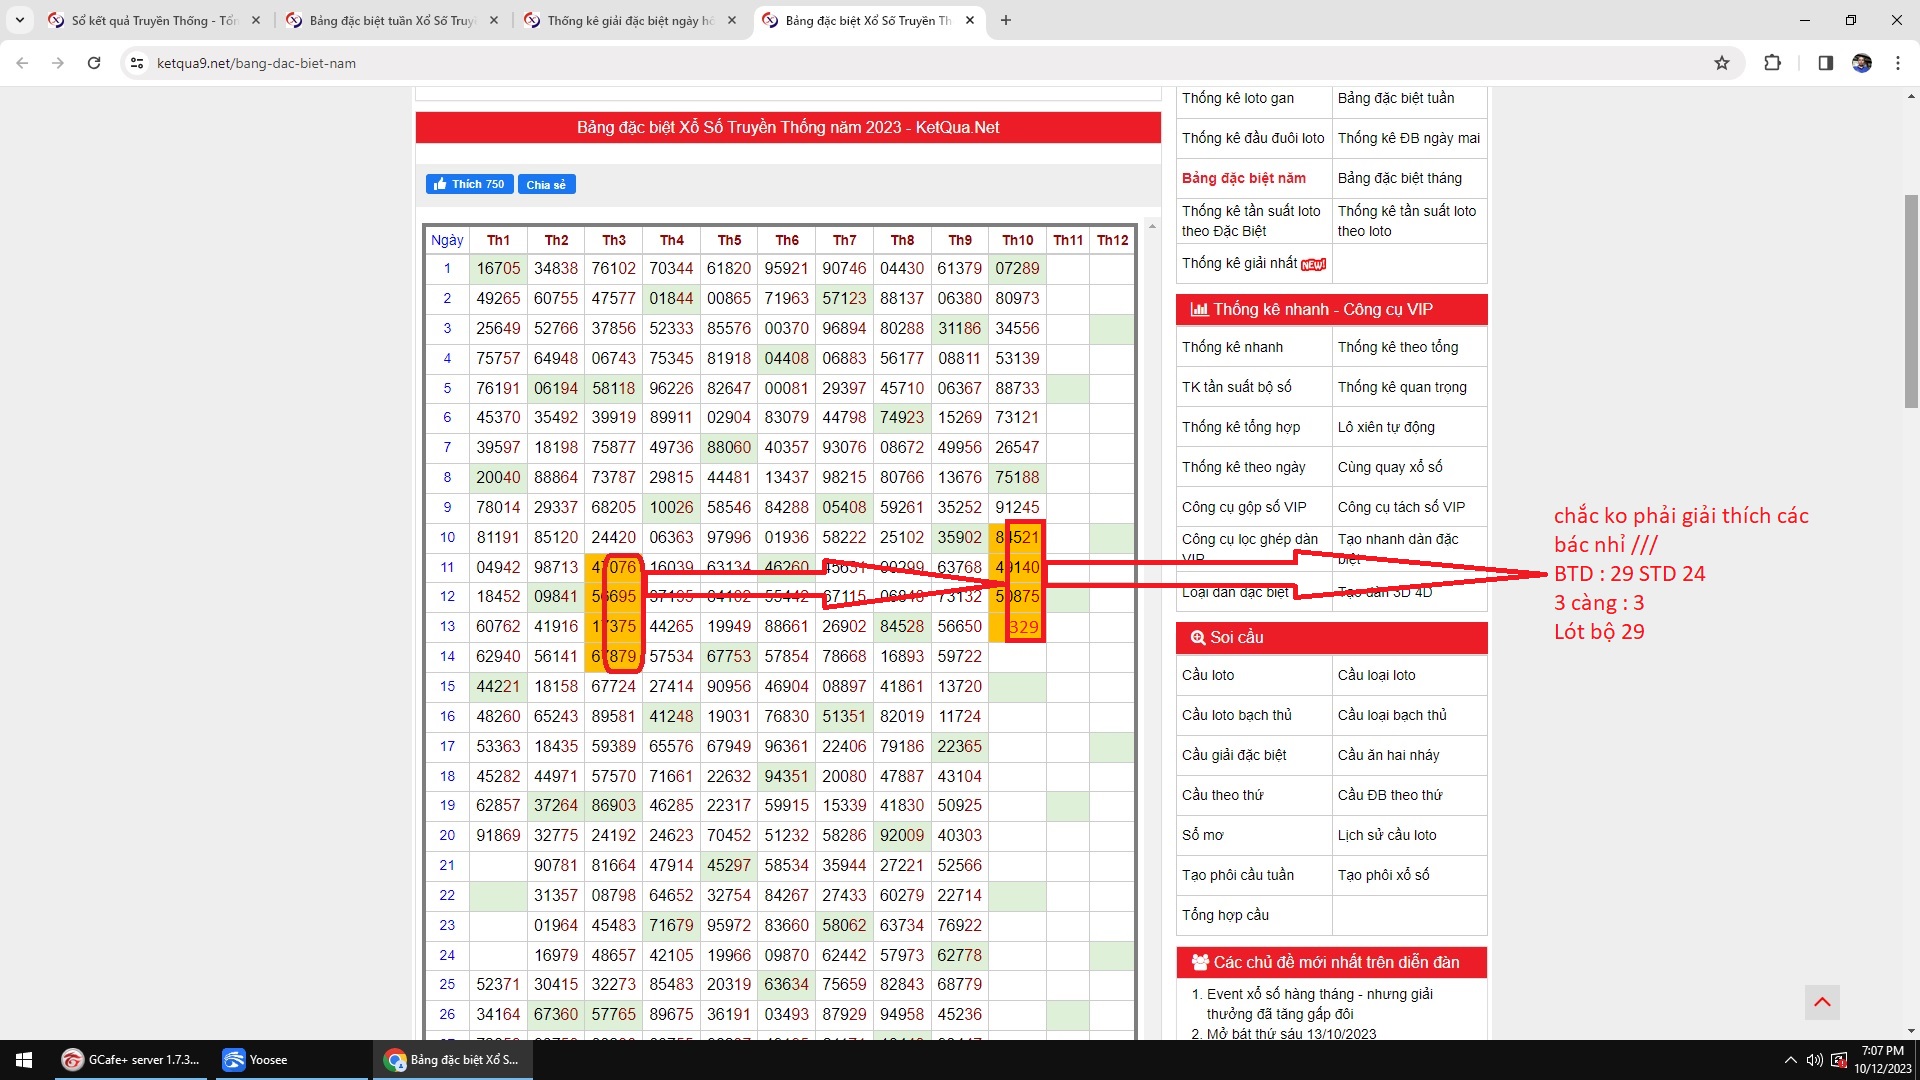
Task: Click the scroll-to-top arrow button
Action: tap(1822, 1002)
